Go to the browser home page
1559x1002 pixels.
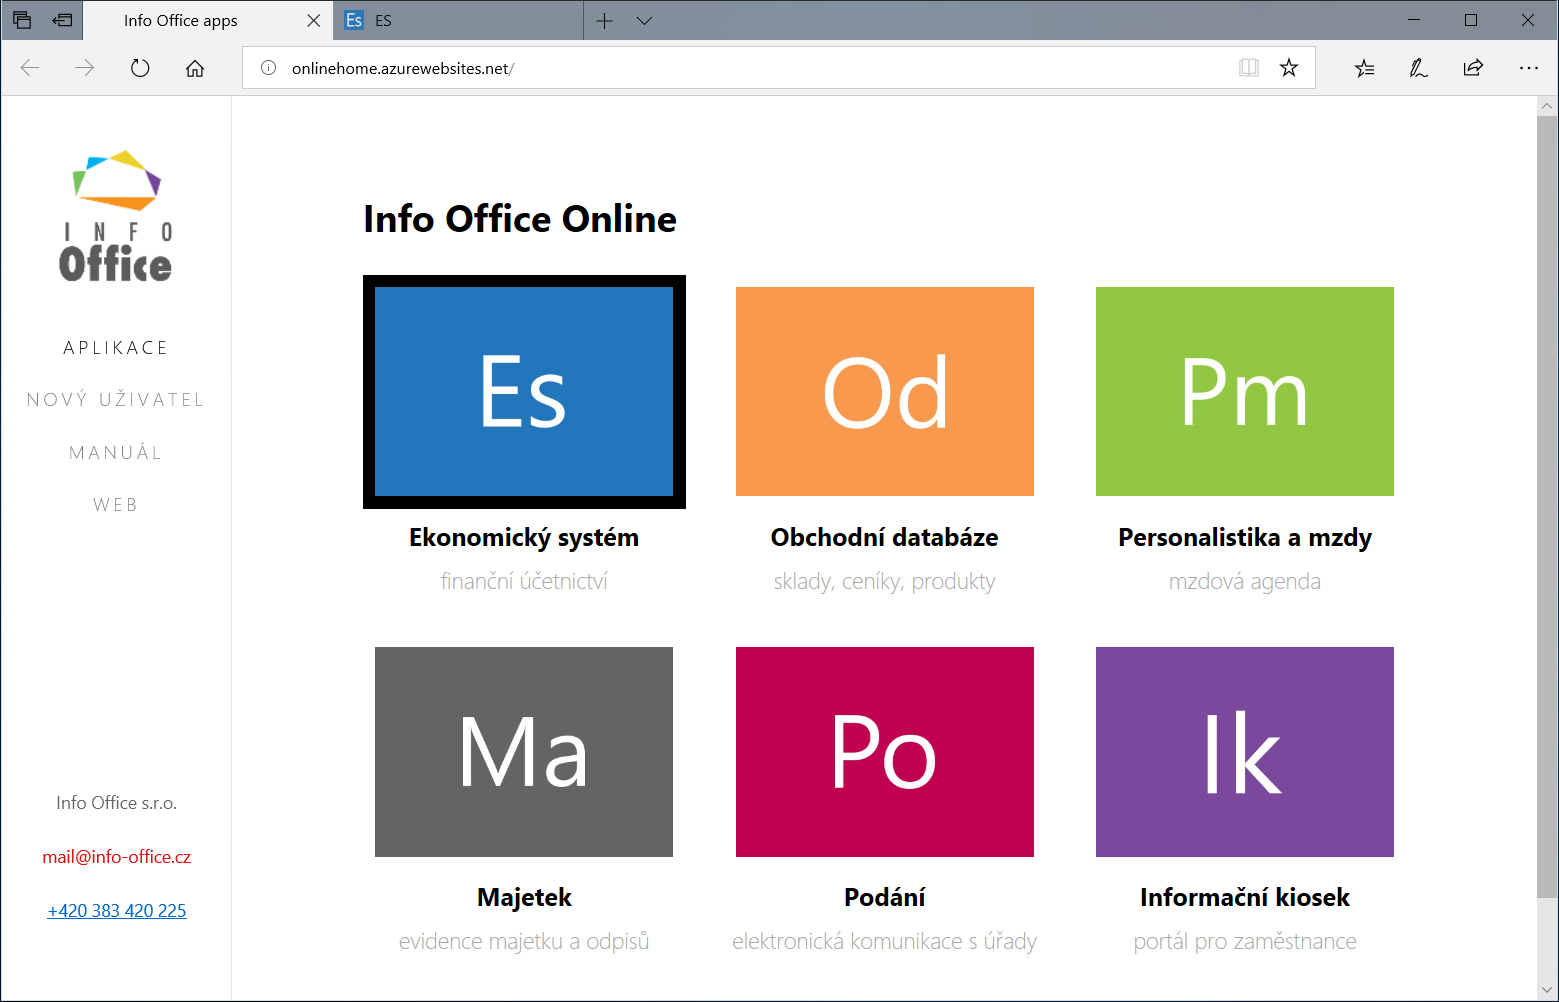pyautogui.click(x=195, y=68)
